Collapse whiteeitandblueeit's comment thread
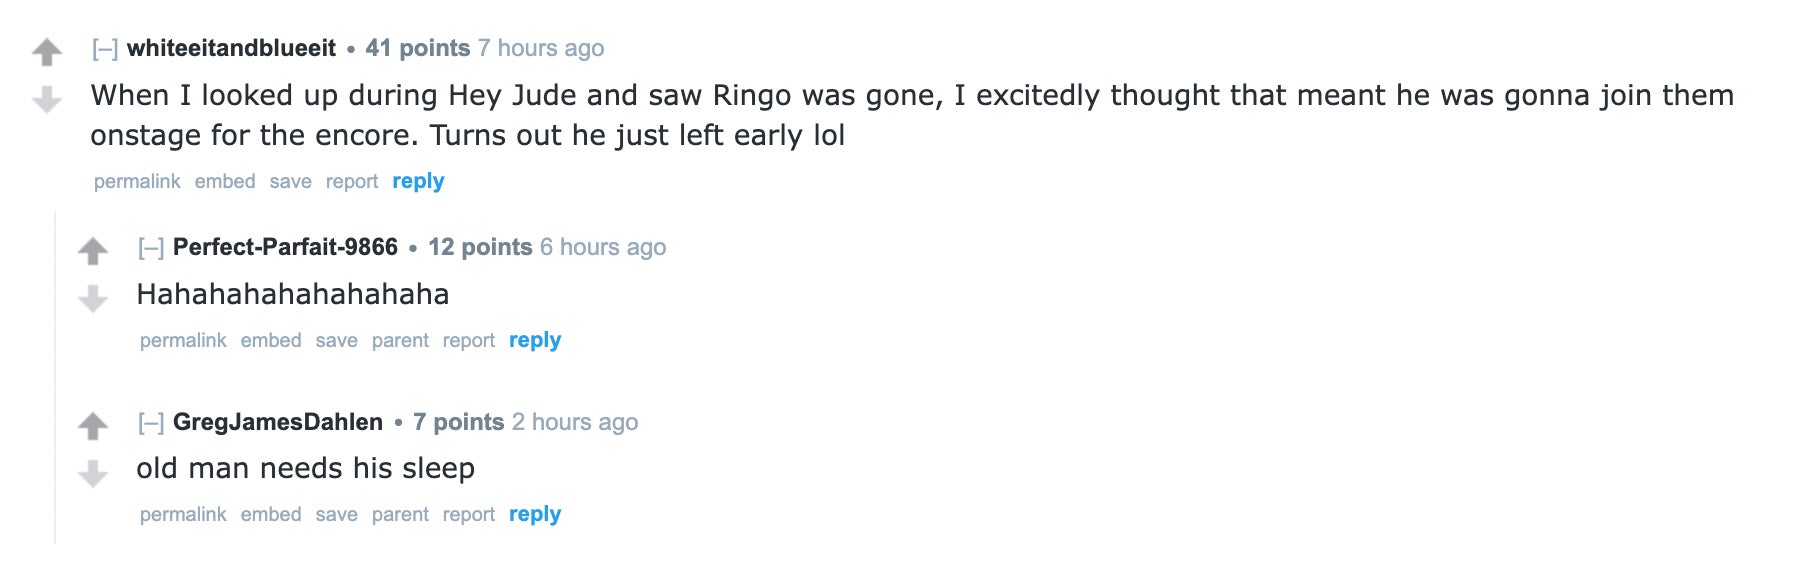The width and height of the screenshot is (1812, 566). pos(105,48)
